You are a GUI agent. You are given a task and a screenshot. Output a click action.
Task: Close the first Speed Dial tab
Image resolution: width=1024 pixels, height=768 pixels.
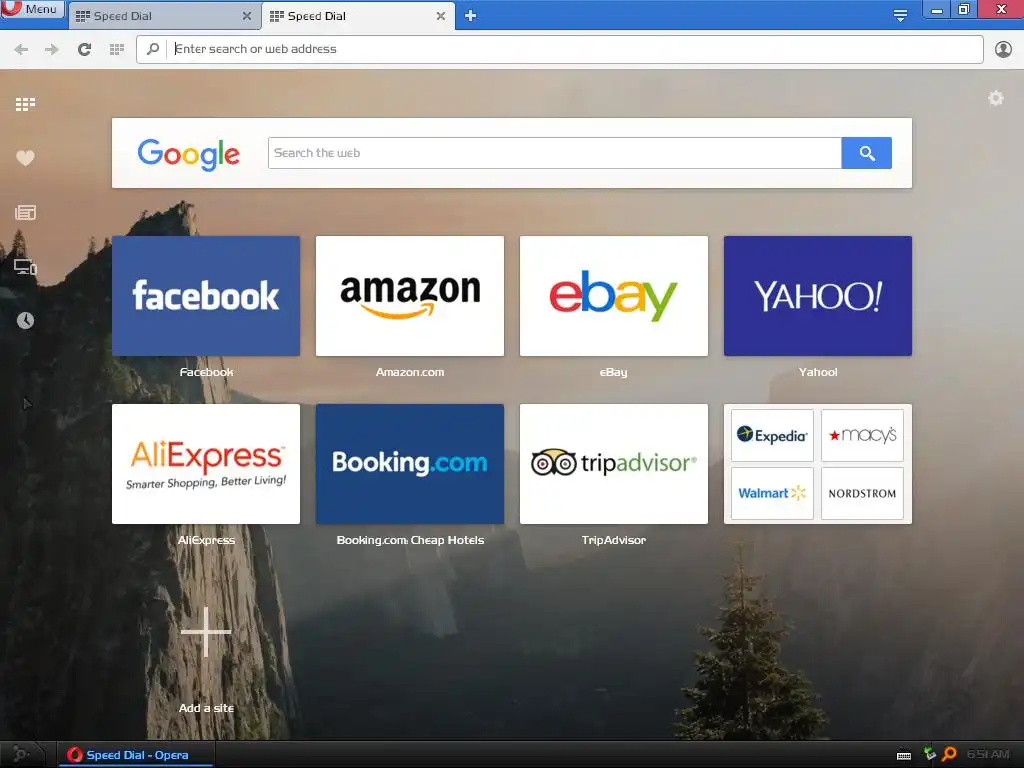[x=246, y=16]
